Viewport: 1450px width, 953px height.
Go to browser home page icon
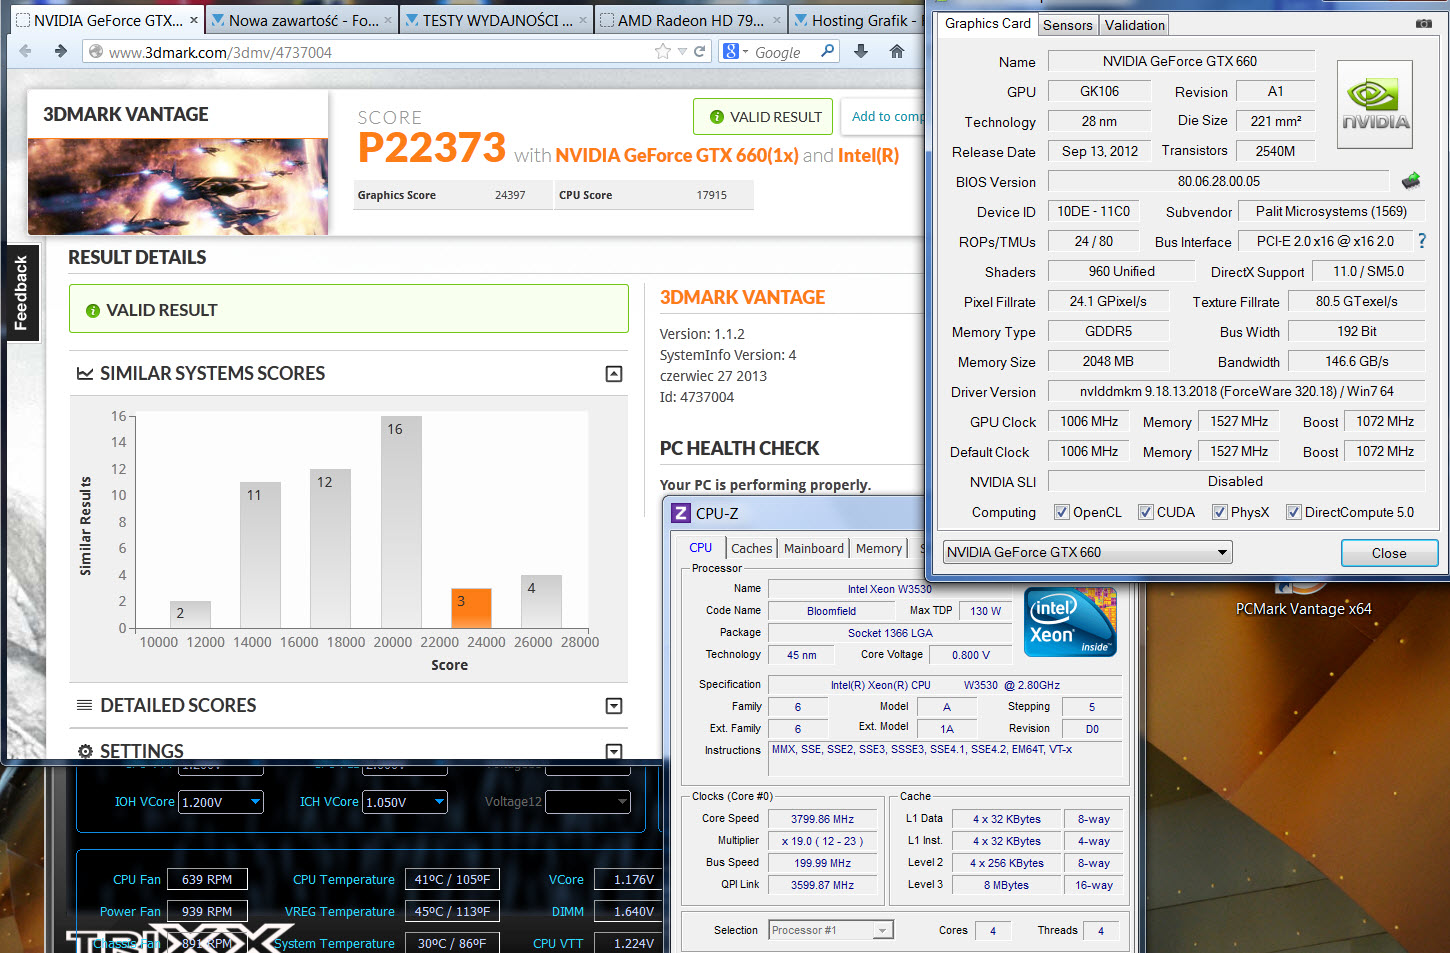click(897, 51)
